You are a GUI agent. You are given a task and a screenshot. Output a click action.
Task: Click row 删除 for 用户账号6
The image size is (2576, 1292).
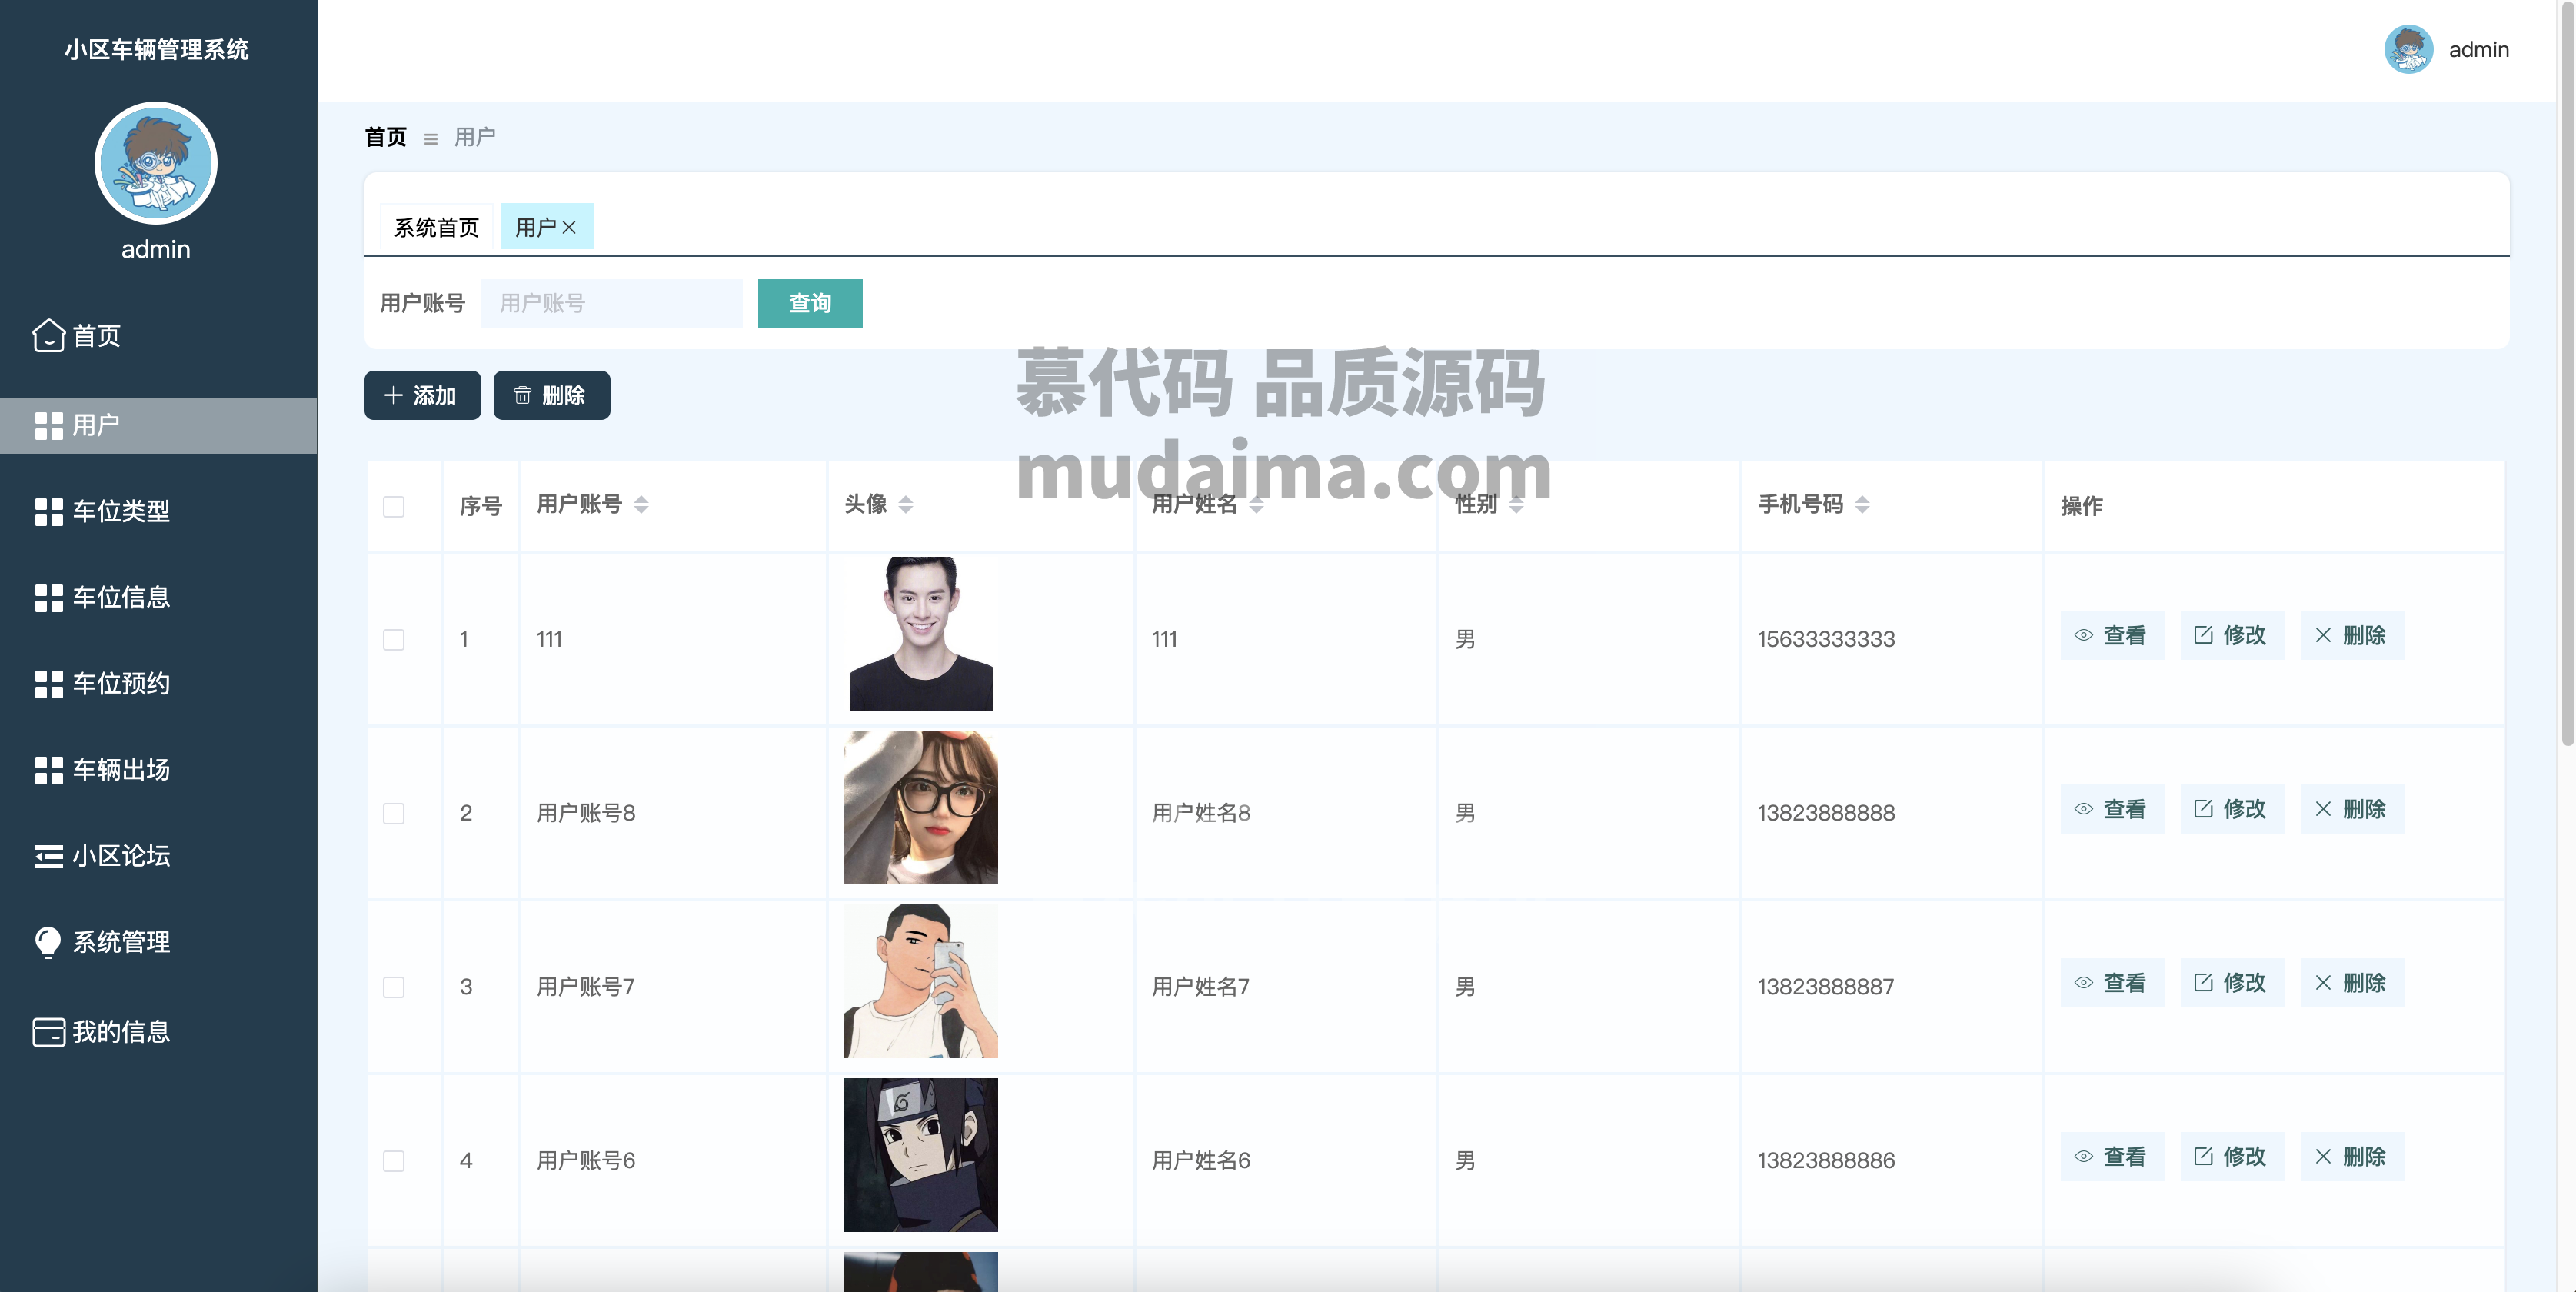tap(2352, 1157)
